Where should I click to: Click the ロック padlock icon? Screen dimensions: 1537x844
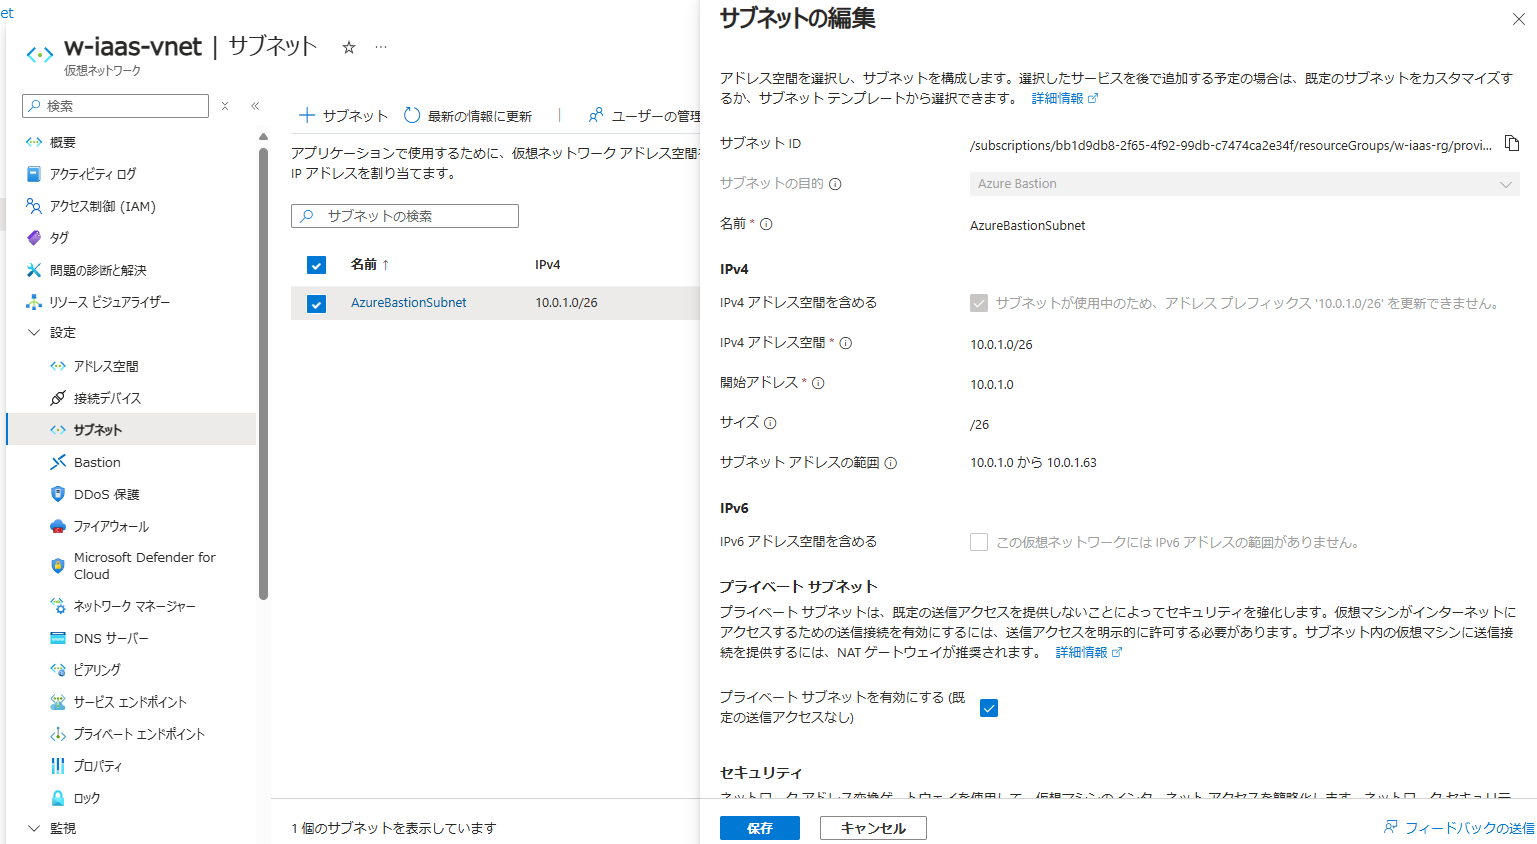click(58, 798)
